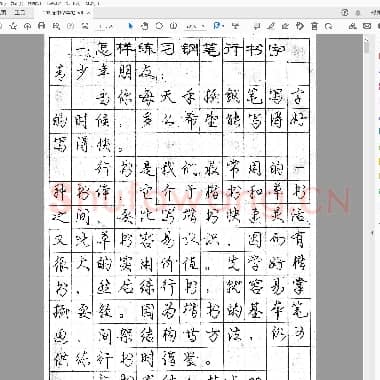Go to the previous page
The image size is (380, 380).
coord(71,26)
